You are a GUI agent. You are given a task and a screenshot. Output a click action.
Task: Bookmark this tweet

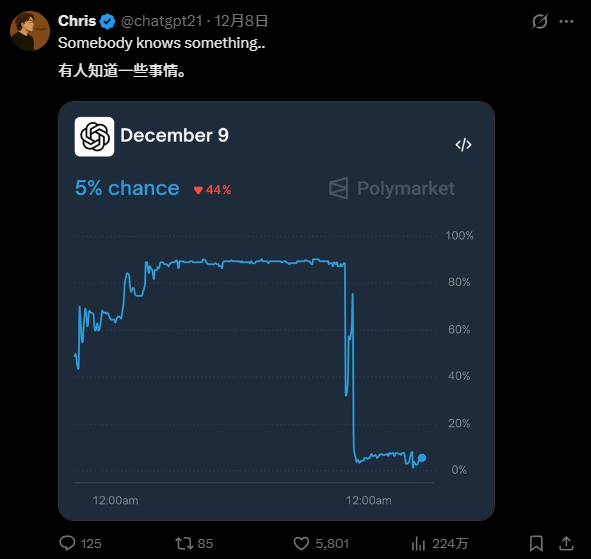click(536, 544)
